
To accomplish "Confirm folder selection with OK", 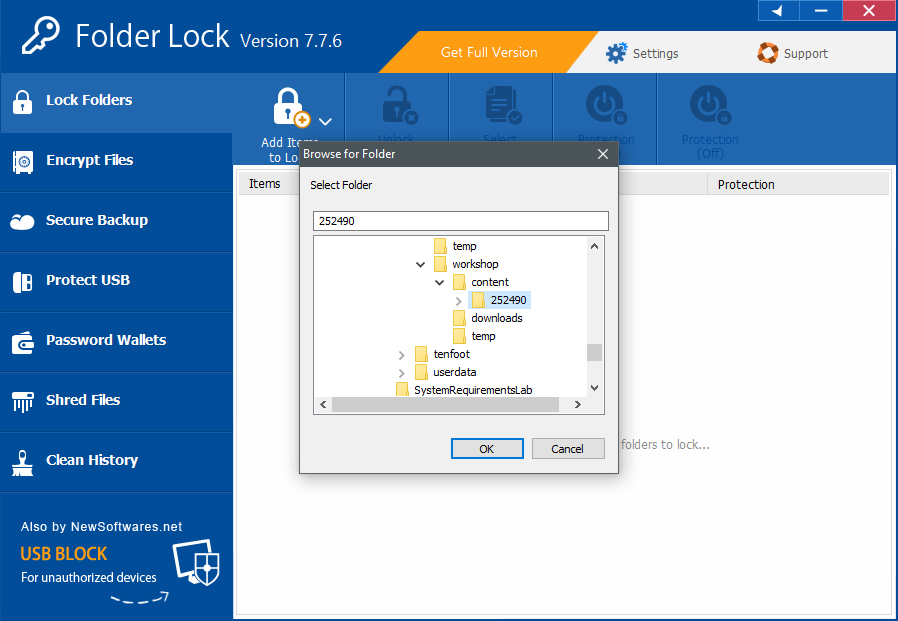I will pos(487,449).
